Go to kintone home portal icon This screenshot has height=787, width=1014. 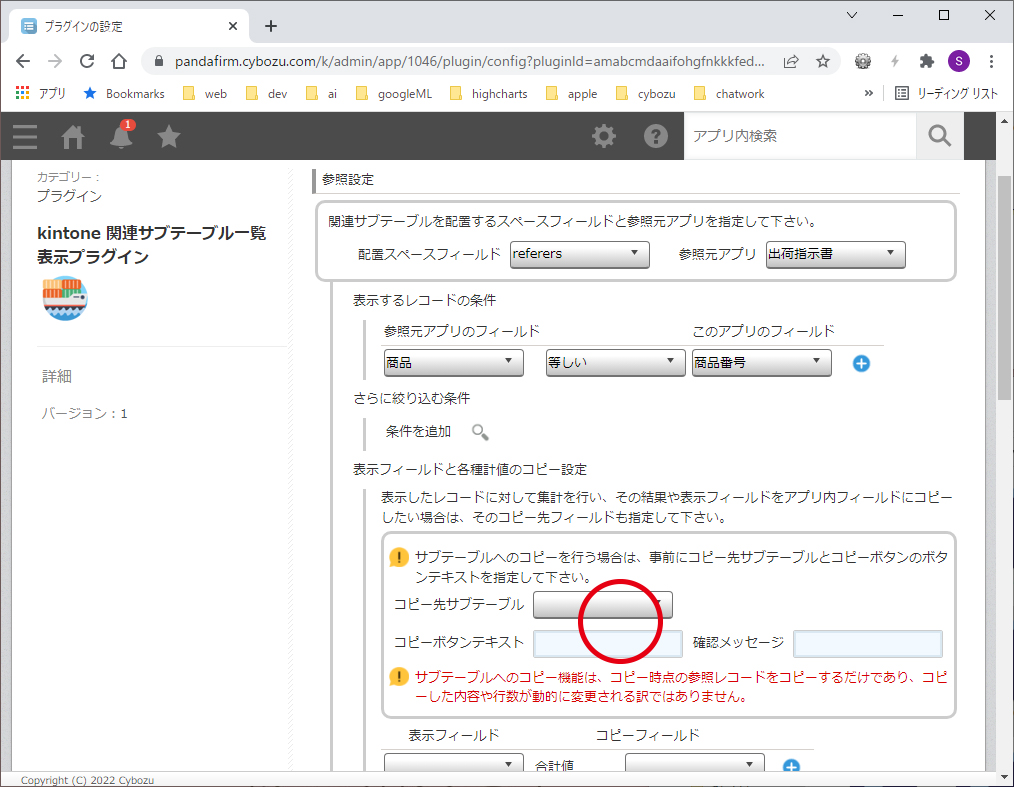[x=72, y=136]
